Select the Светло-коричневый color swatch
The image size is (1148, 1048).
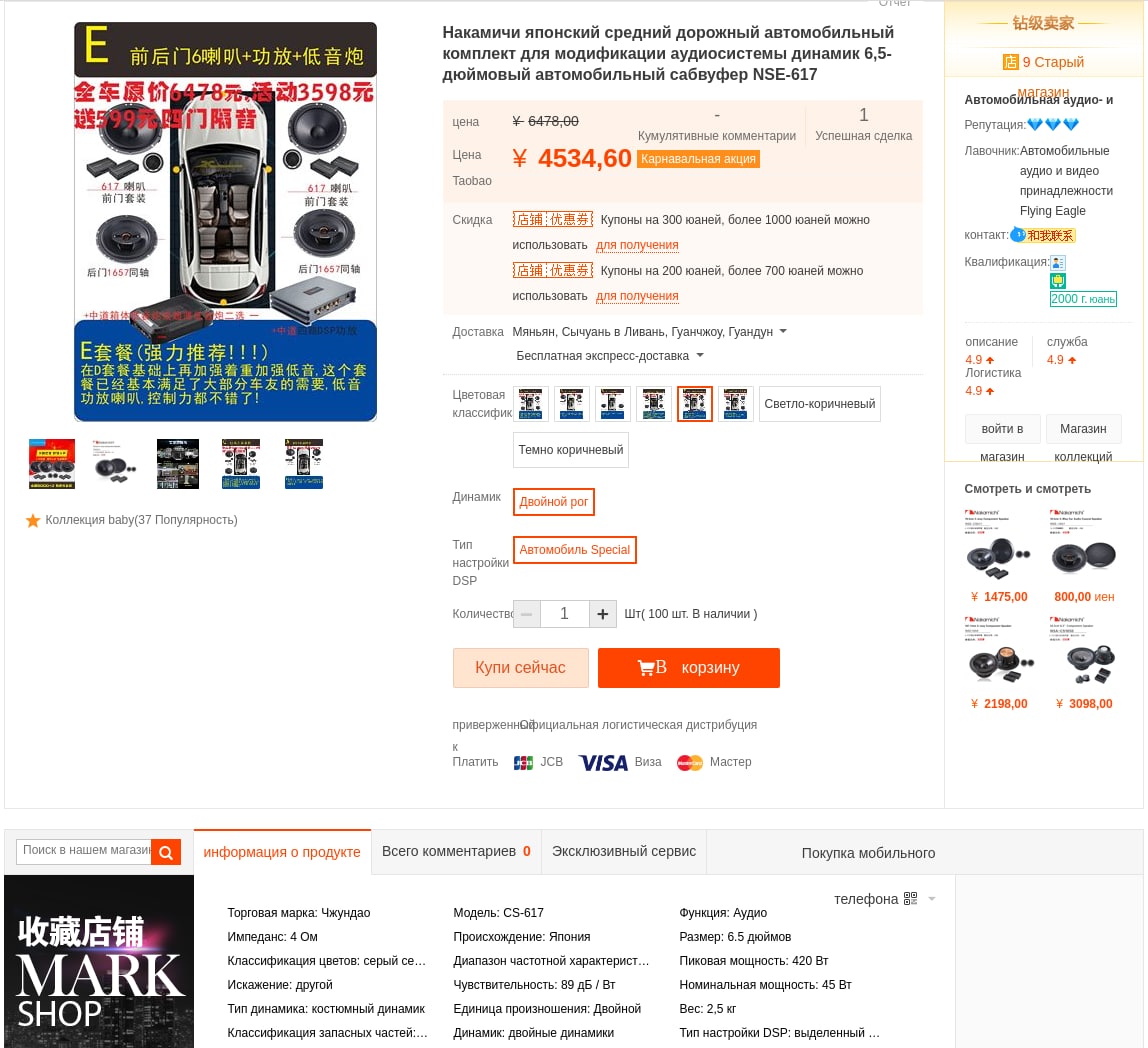pos(820,404)
